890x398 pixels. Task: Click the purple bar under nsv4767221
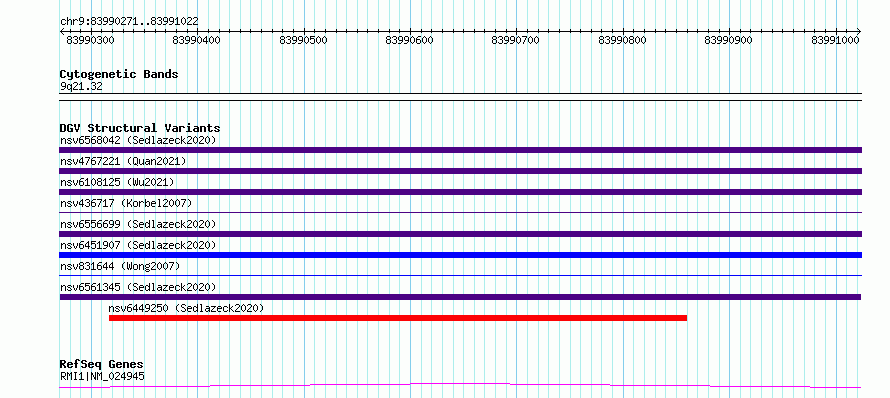click(x=460, y=171)
